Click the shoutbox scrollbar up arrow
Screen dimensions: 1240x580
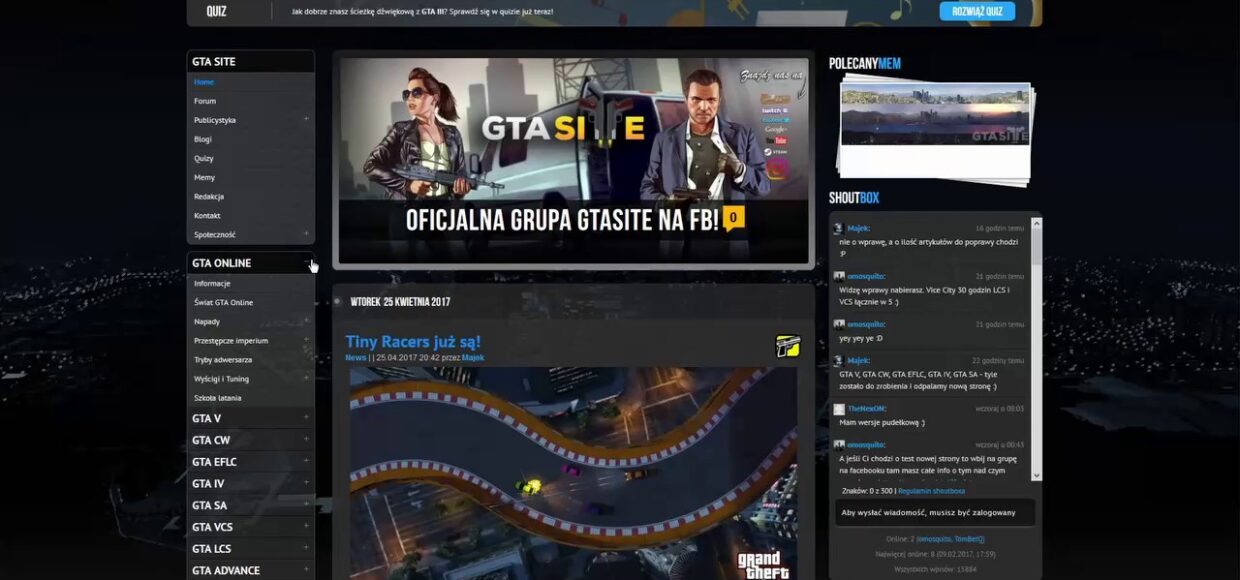click(1036, 222)
